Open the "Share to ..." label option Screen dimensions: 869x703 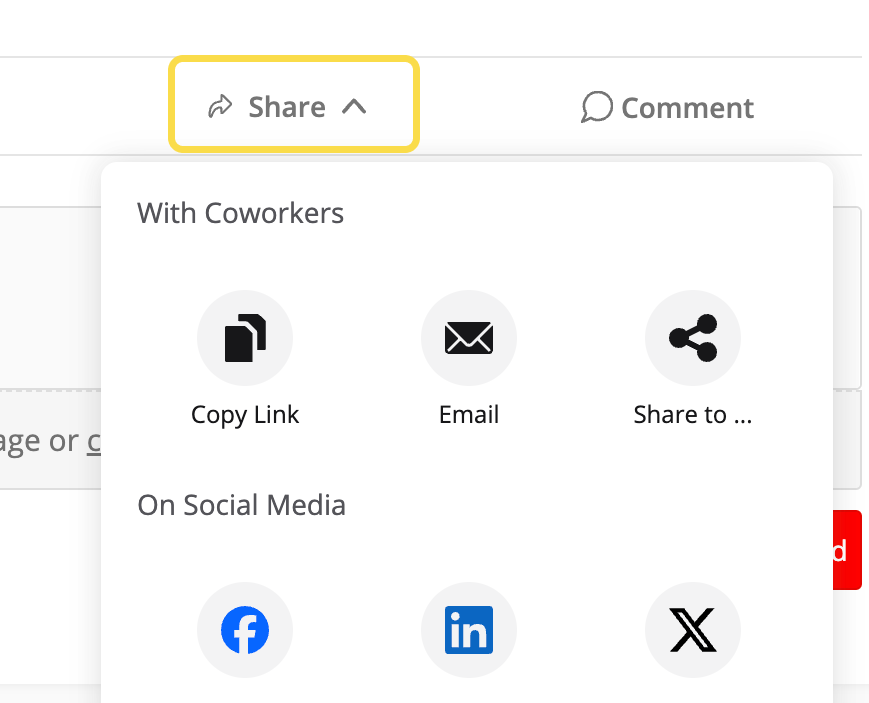click(693, 414)
